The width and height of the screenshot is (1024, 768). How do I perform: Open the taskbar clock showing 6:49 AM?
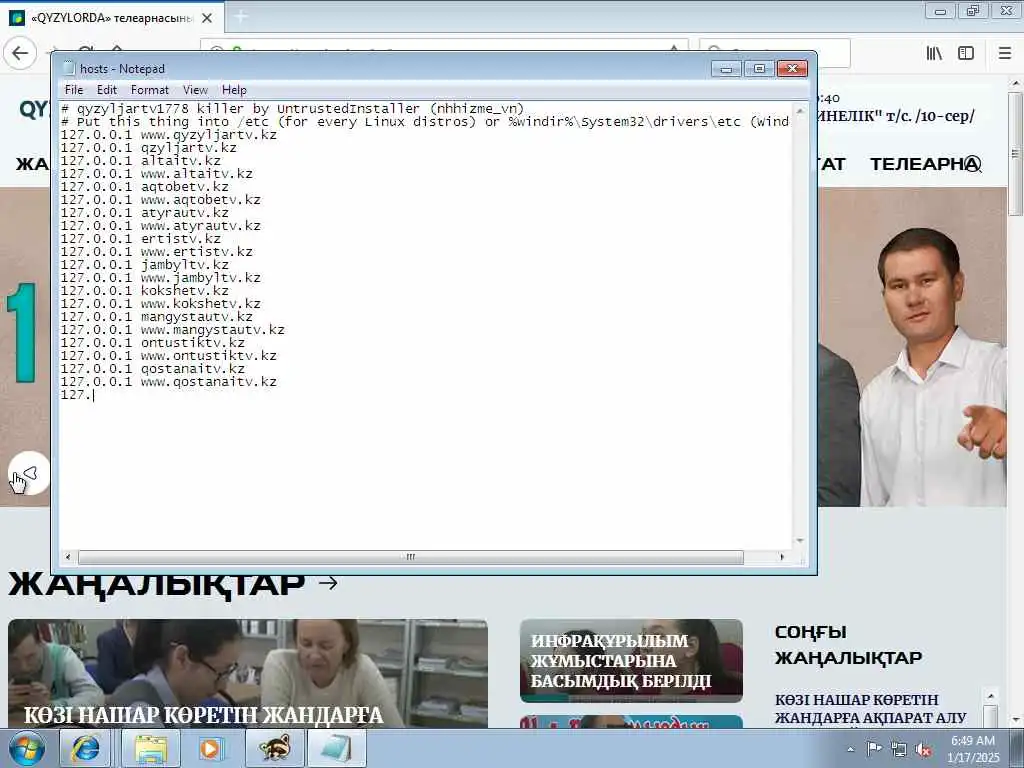973,749
